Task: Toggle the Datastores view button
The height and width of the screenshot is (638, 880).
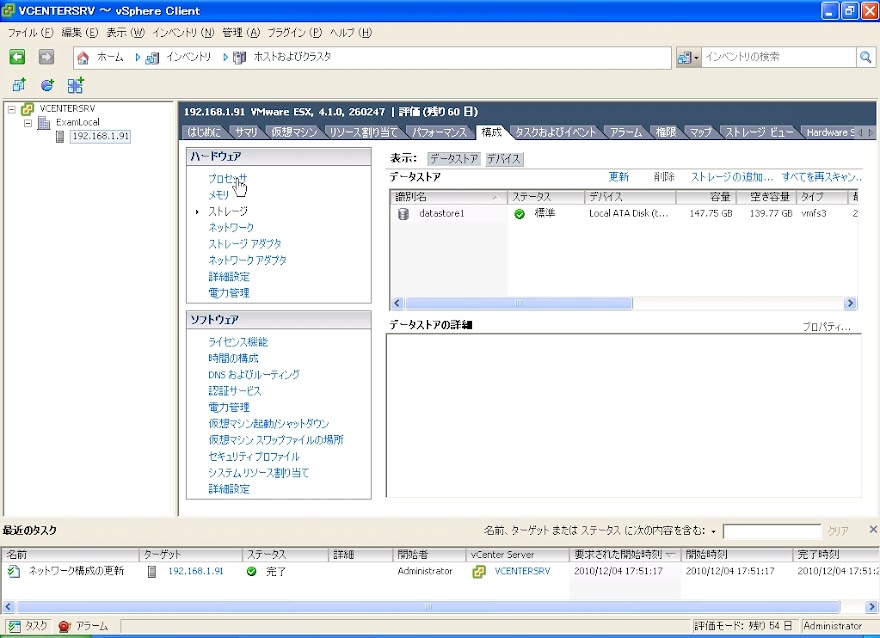Action: (x=453, y=159)
